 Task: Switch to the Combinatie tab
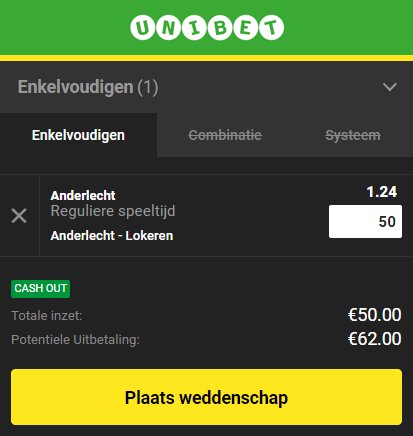(225, 135)
